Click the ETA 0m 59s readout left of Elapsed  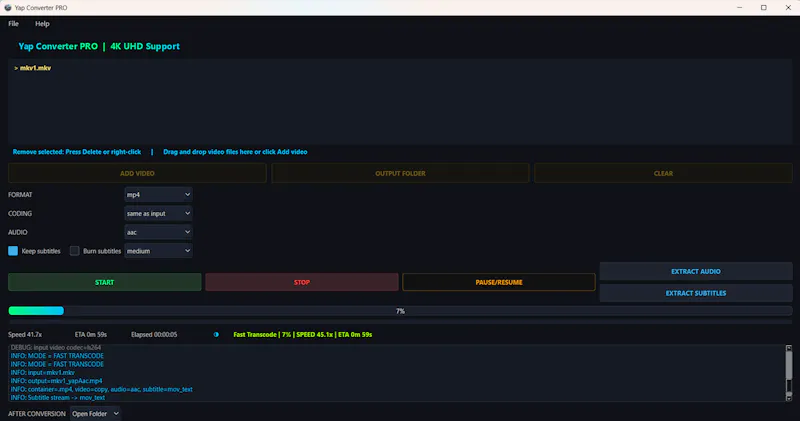(x=91, y=335)
